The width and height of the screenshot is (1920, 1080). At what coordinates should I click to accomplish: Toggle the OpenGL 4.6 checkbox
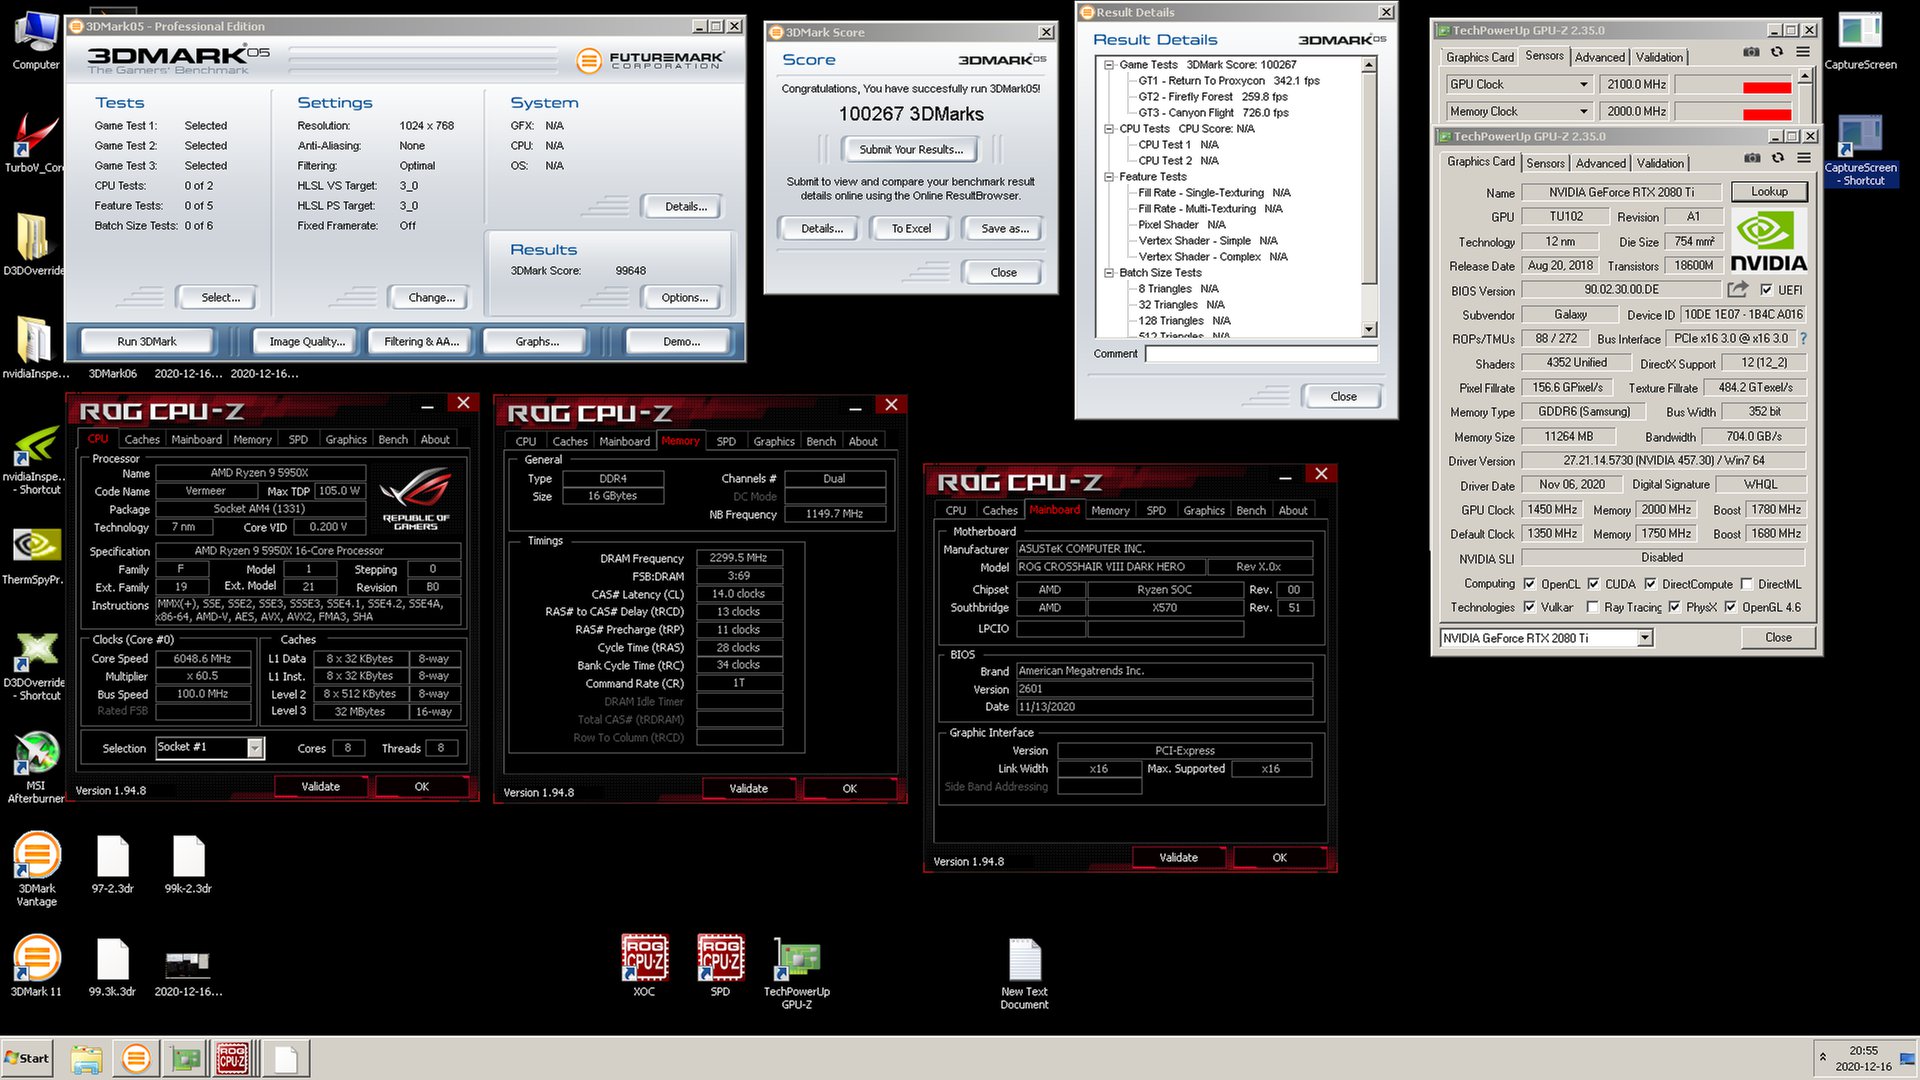tap(1730, 607)
